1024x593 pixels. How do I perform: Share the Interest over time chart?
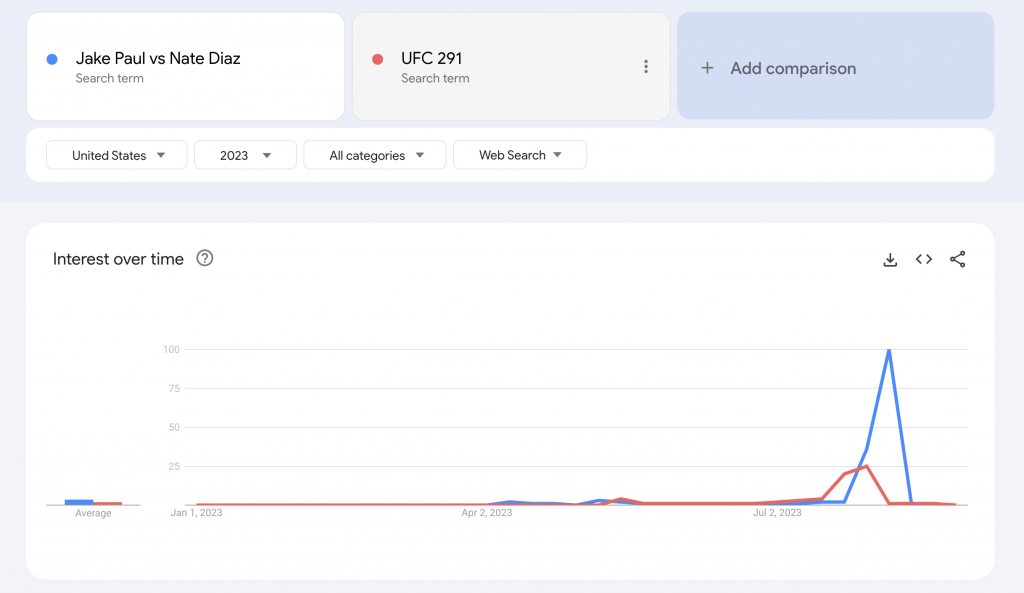(x=957, y=260)
